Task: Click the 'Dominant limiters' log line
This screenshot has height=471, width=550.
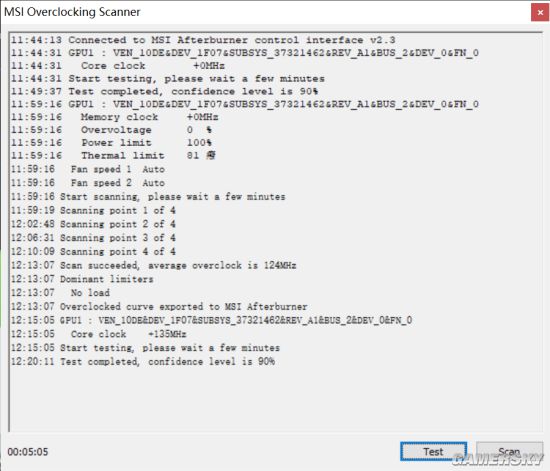Action: coord(82,279)
